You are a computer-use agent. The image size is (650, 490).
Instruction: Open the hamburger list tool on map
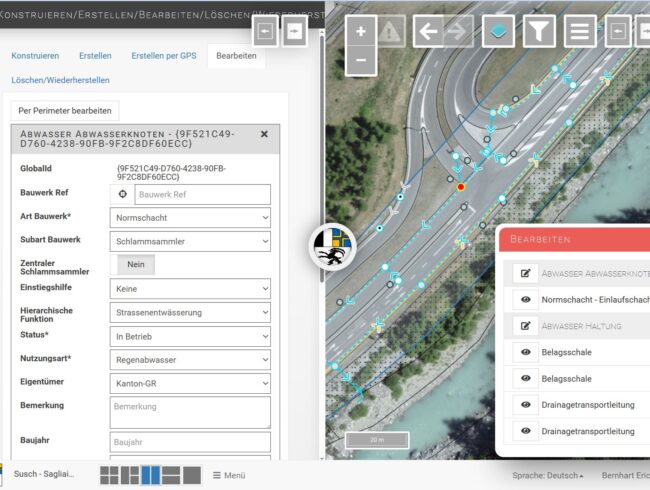tap(580, 31)
